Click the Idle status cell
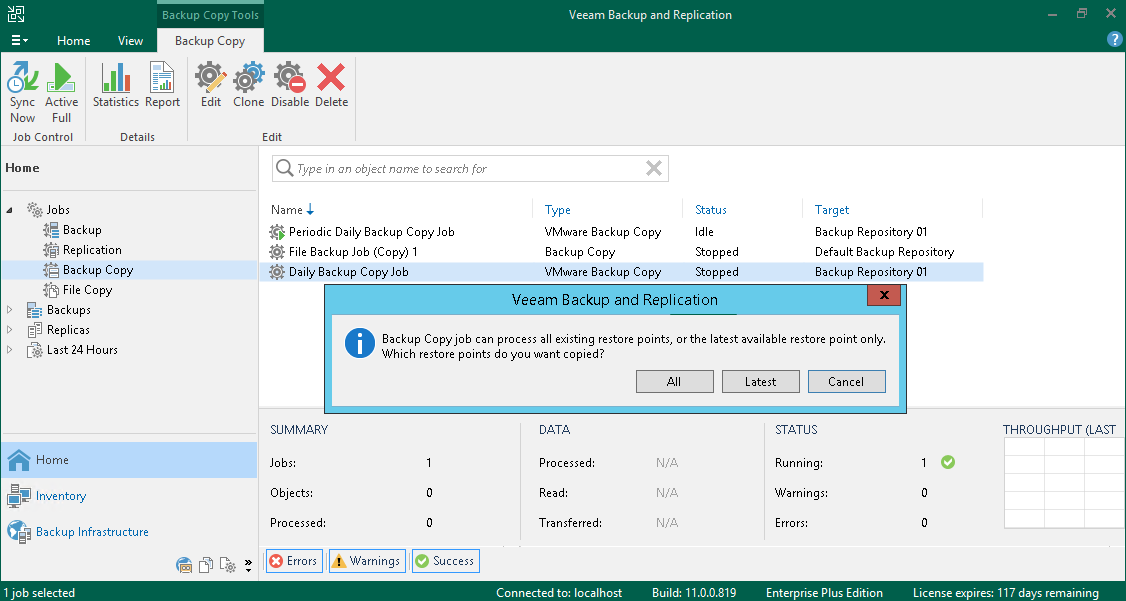Image resolution: width=1126 pixels, height=601 pixels. (x=704, y=232)
